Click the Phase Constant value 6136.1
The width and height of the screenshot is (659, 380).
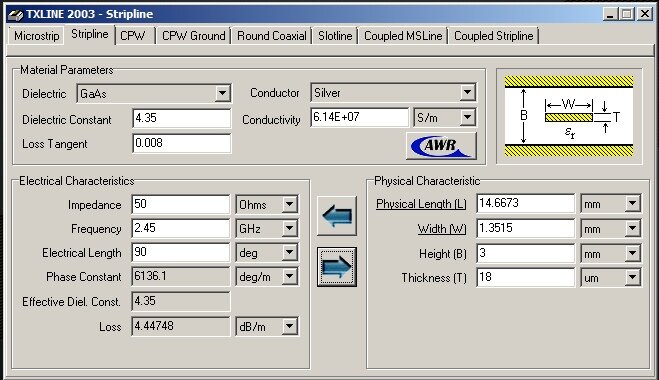tap(181, 276)
